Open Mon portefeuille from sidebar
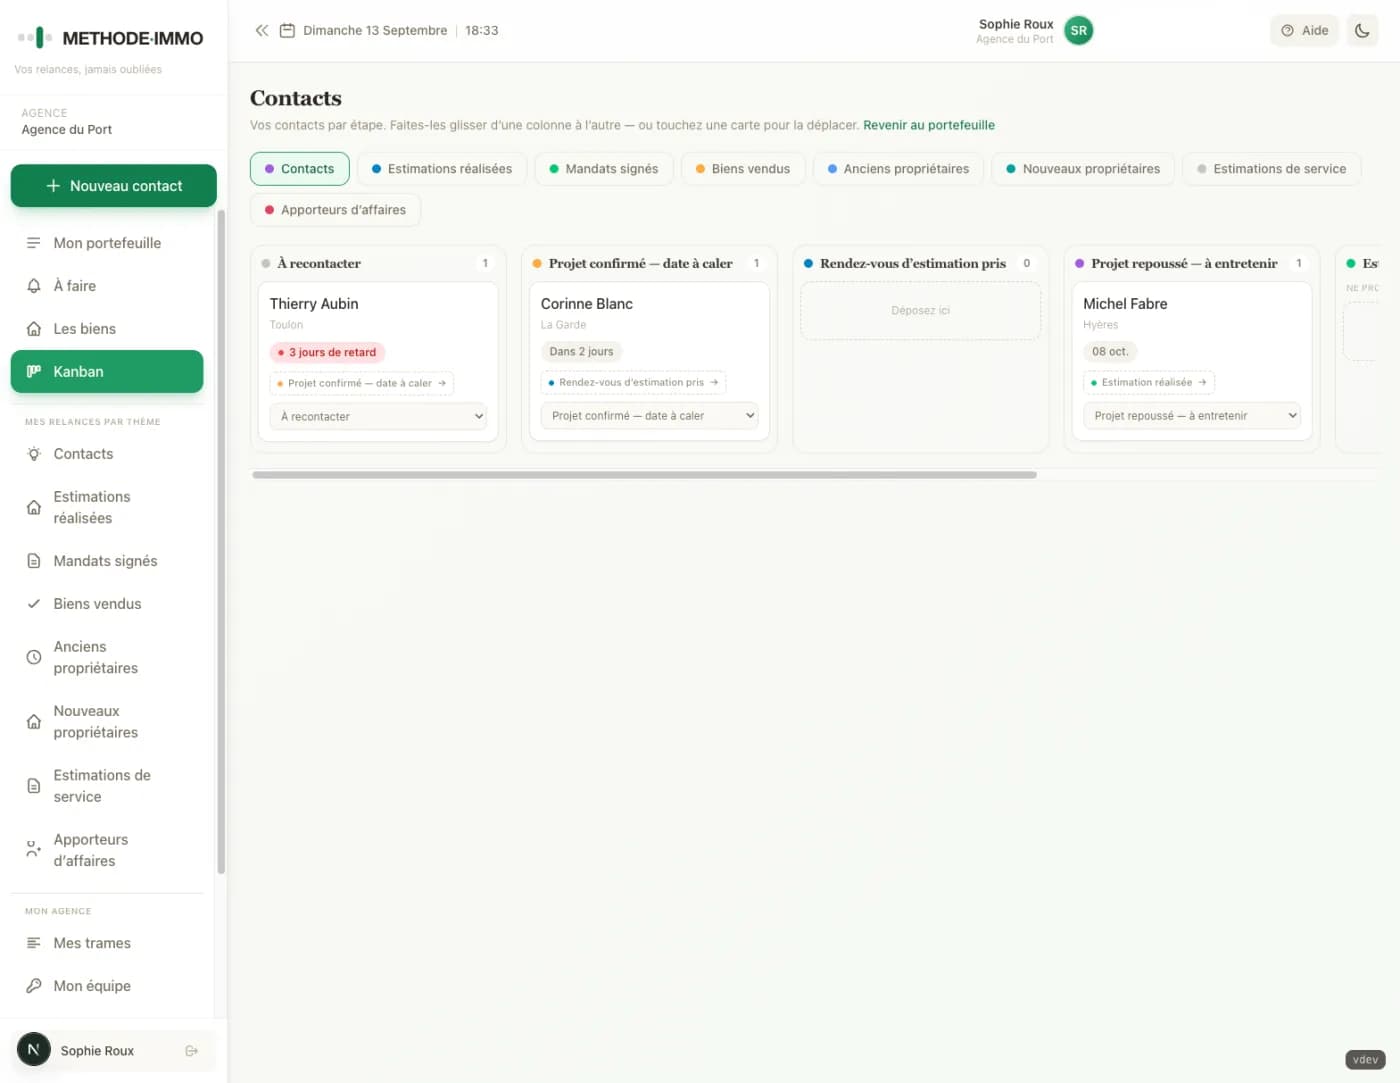 click(107, 243)
